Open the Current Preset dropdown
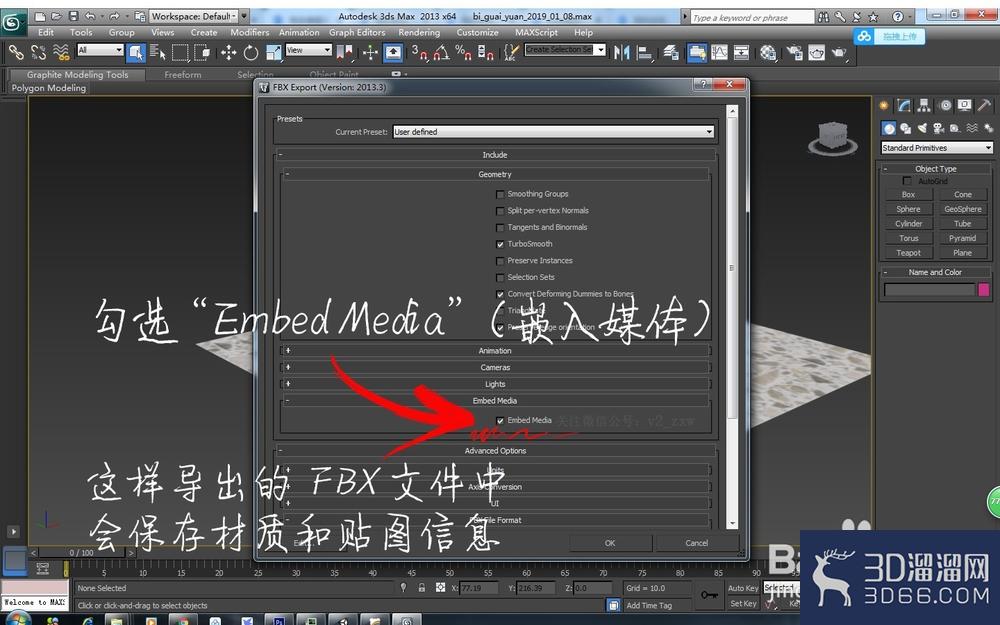 coord(553,131)
